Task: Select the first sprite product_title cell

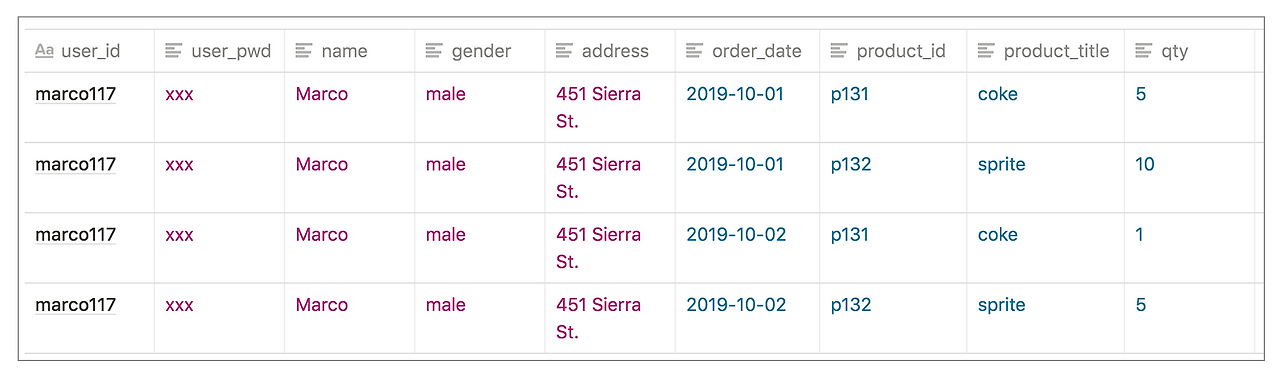Action: (1045, 178)
